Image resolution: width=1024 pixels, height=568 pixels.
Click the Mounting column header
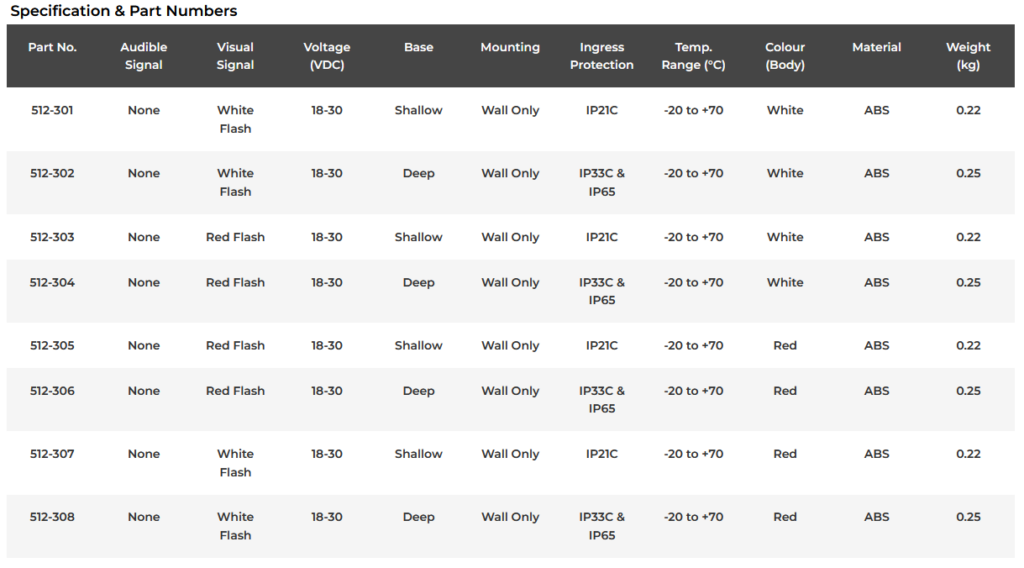pyautogui.click(x=510, y=47)
